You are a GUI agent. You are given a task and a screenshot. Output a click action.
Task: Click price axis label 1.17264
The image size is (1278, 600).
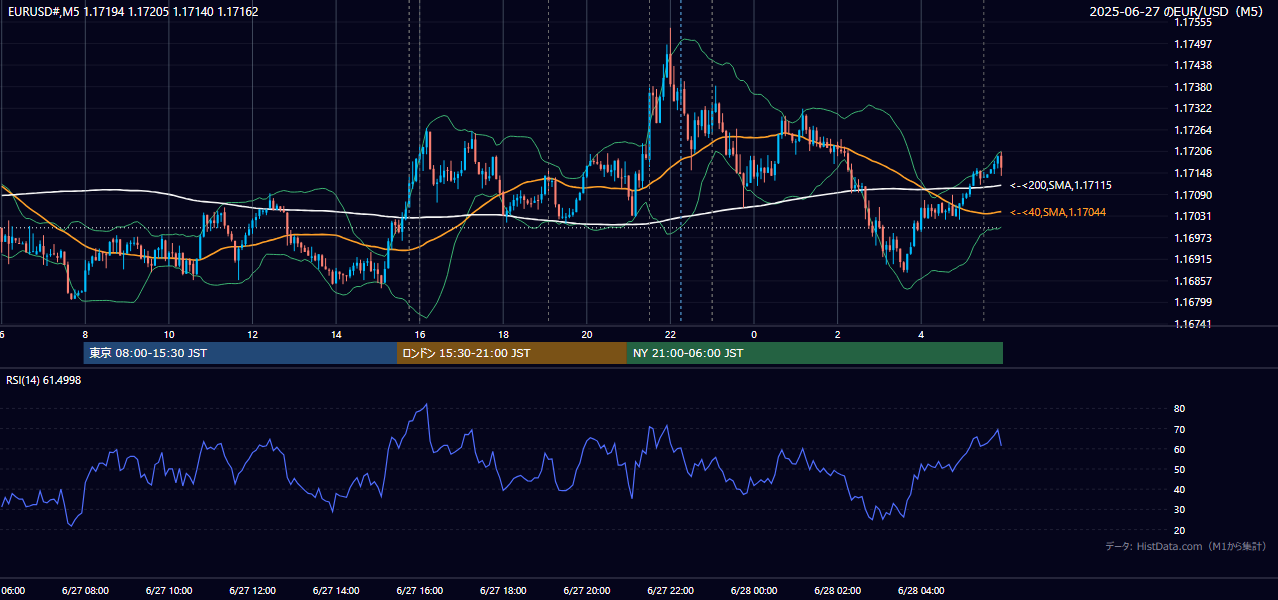pyautogui.click(x=1192, y=130)
